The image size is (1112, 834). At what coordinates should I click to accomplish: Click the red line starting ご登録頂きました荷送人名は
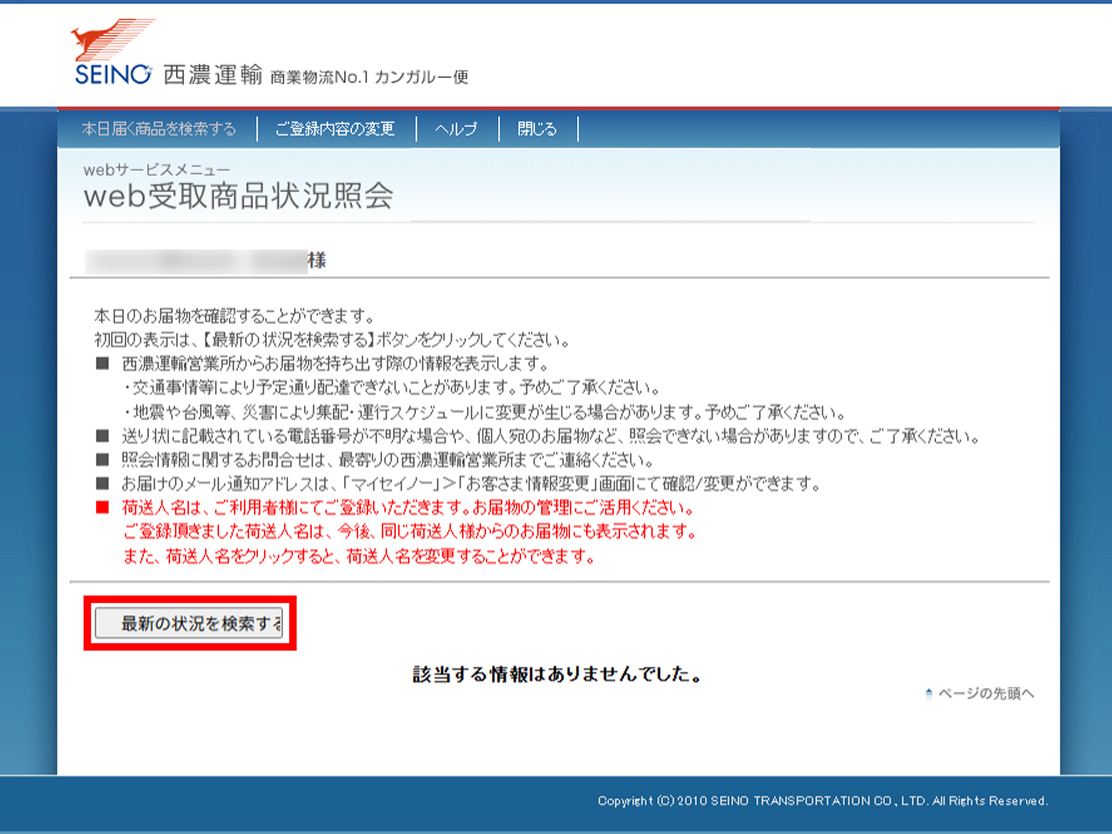[410, 532]
